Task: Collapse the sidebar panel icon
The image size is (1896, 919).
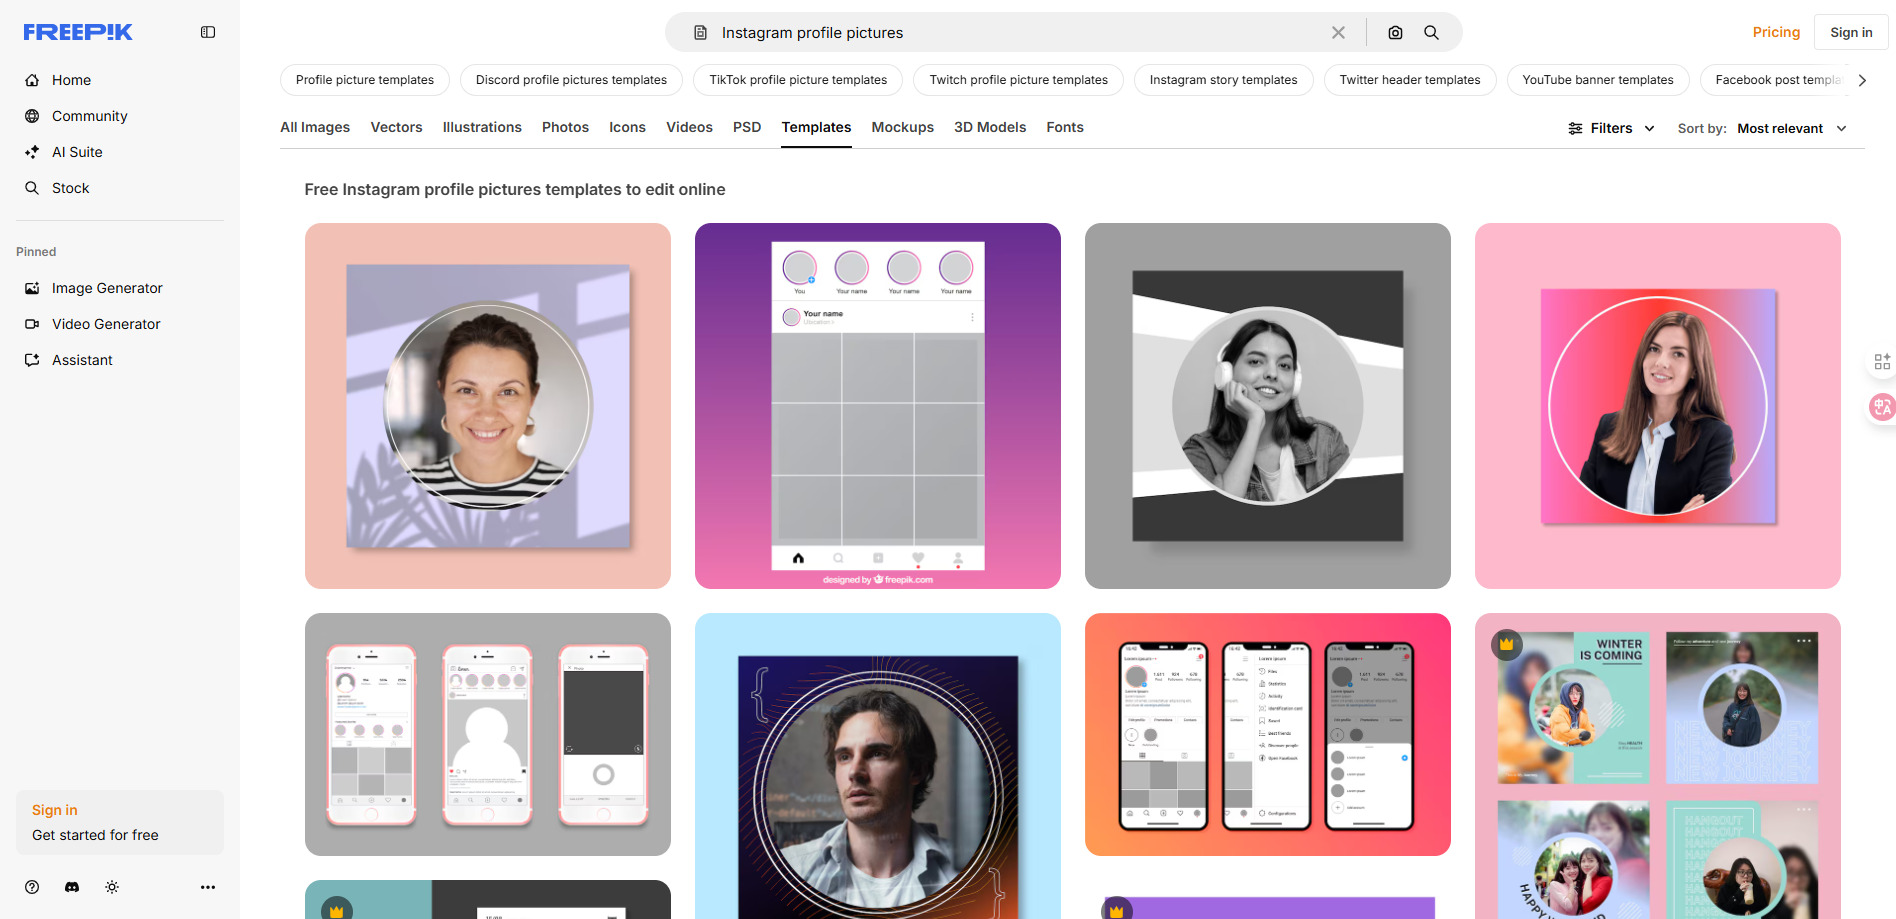Action: click(x=208, y=32)
